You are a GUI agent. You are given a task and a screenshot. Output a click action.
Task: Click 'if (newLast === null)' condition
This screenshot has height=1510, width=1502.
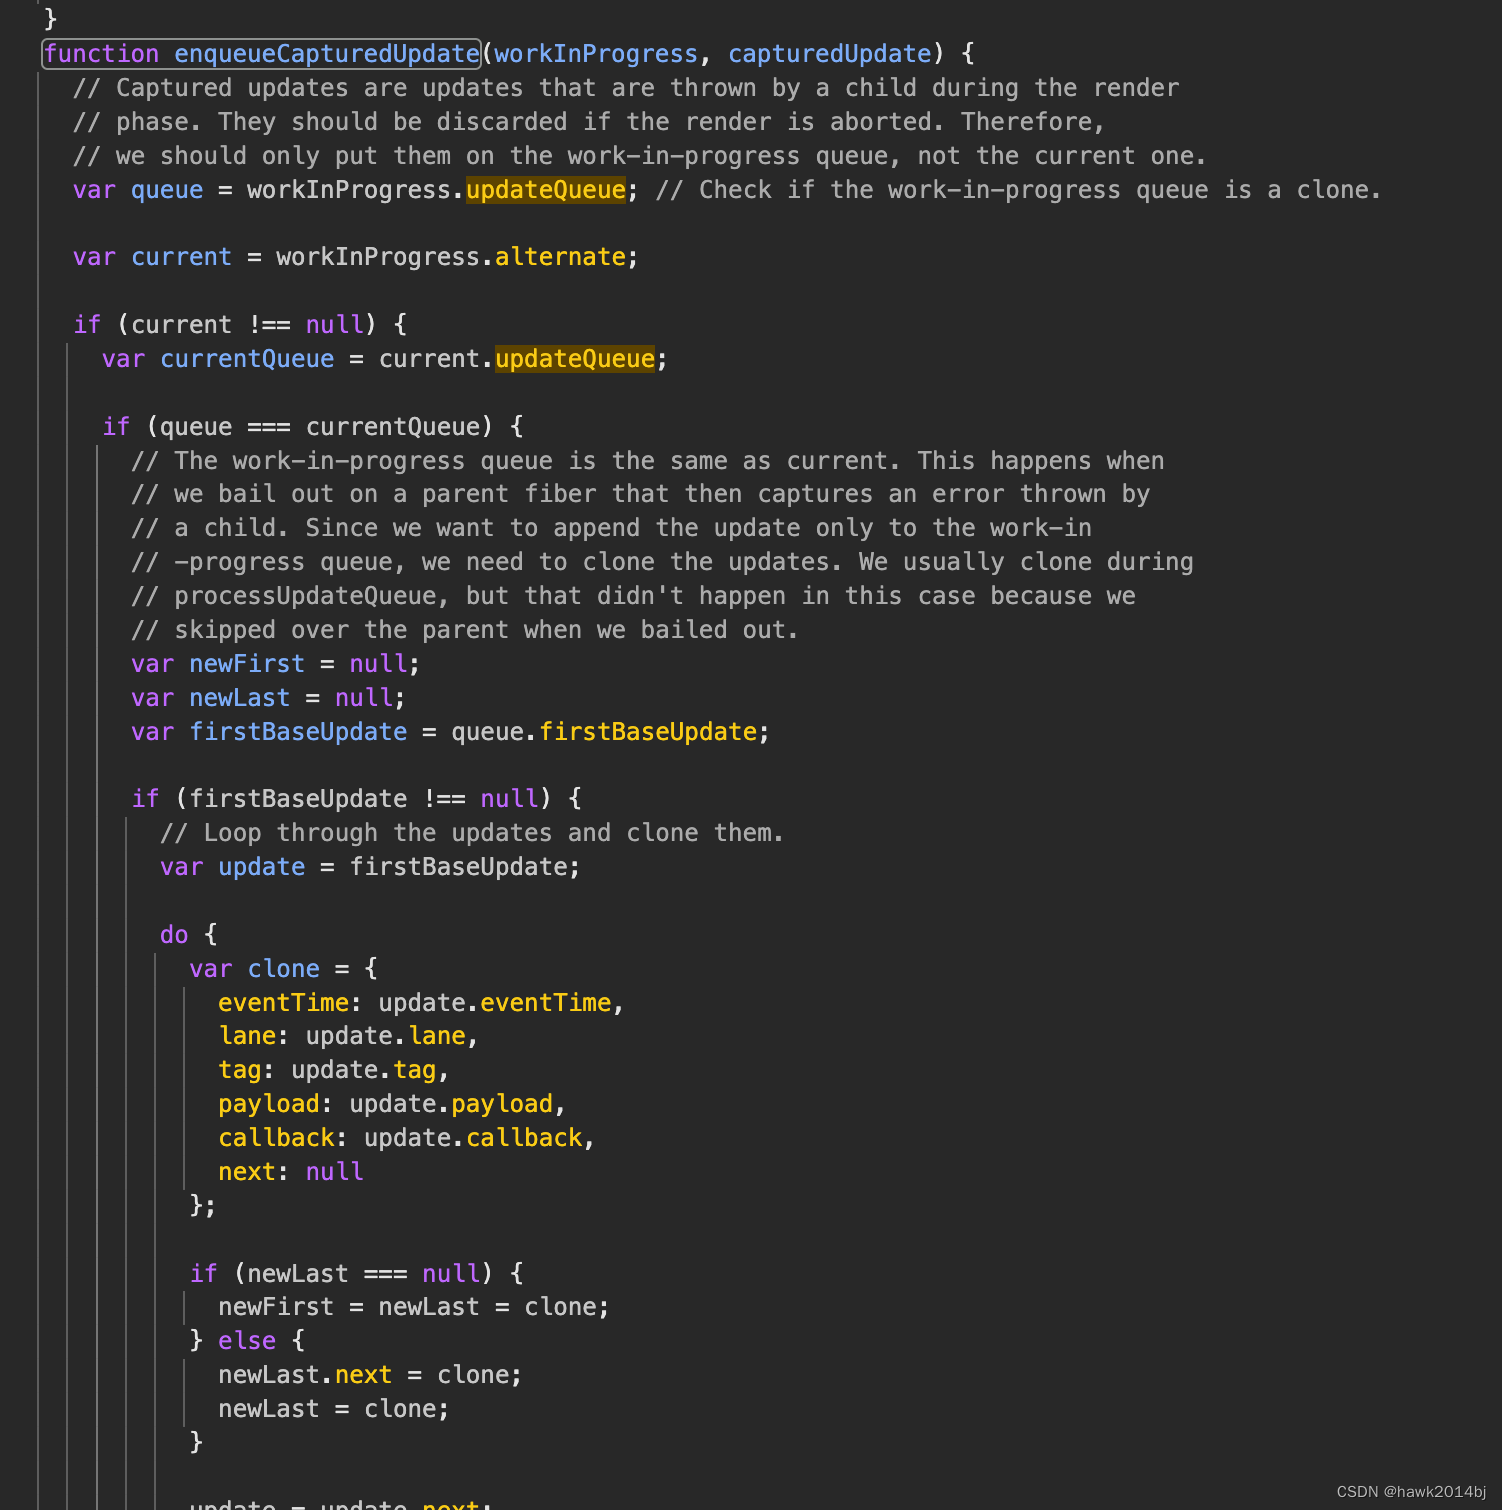pyautogui.click(x=357, y=1274)
